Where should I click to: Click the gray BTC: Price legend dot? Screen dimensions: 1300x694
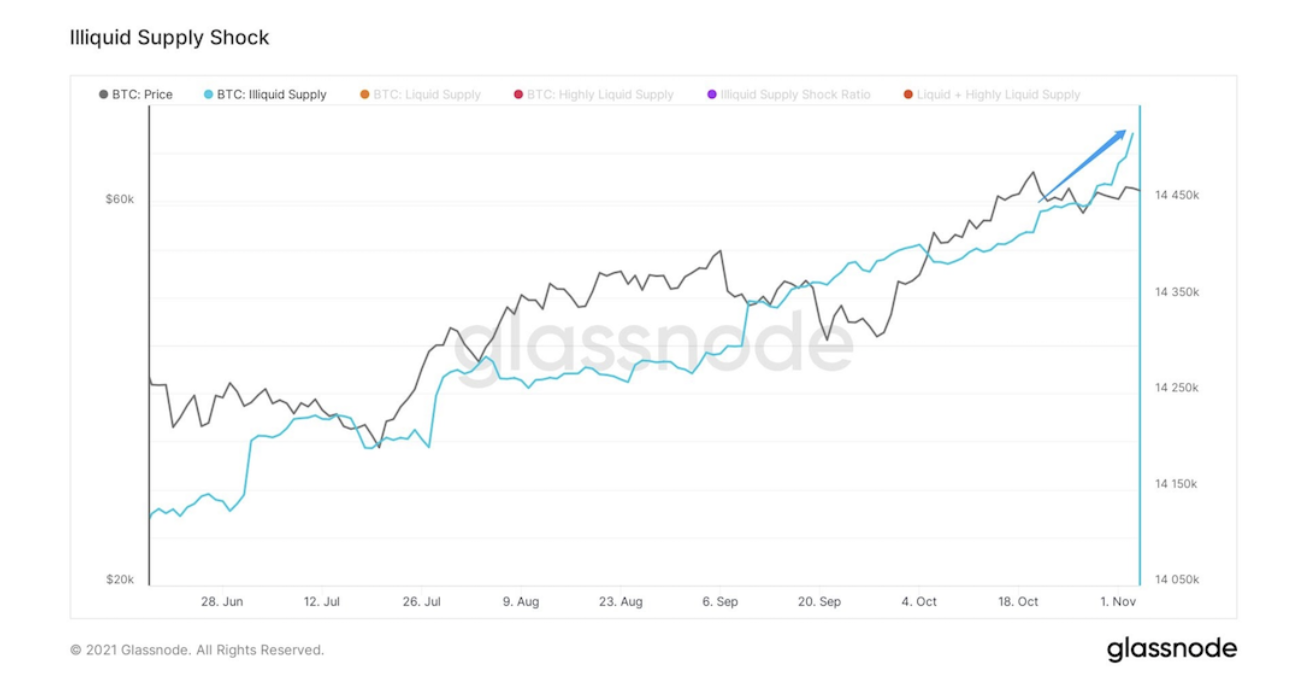pos(104,95)
